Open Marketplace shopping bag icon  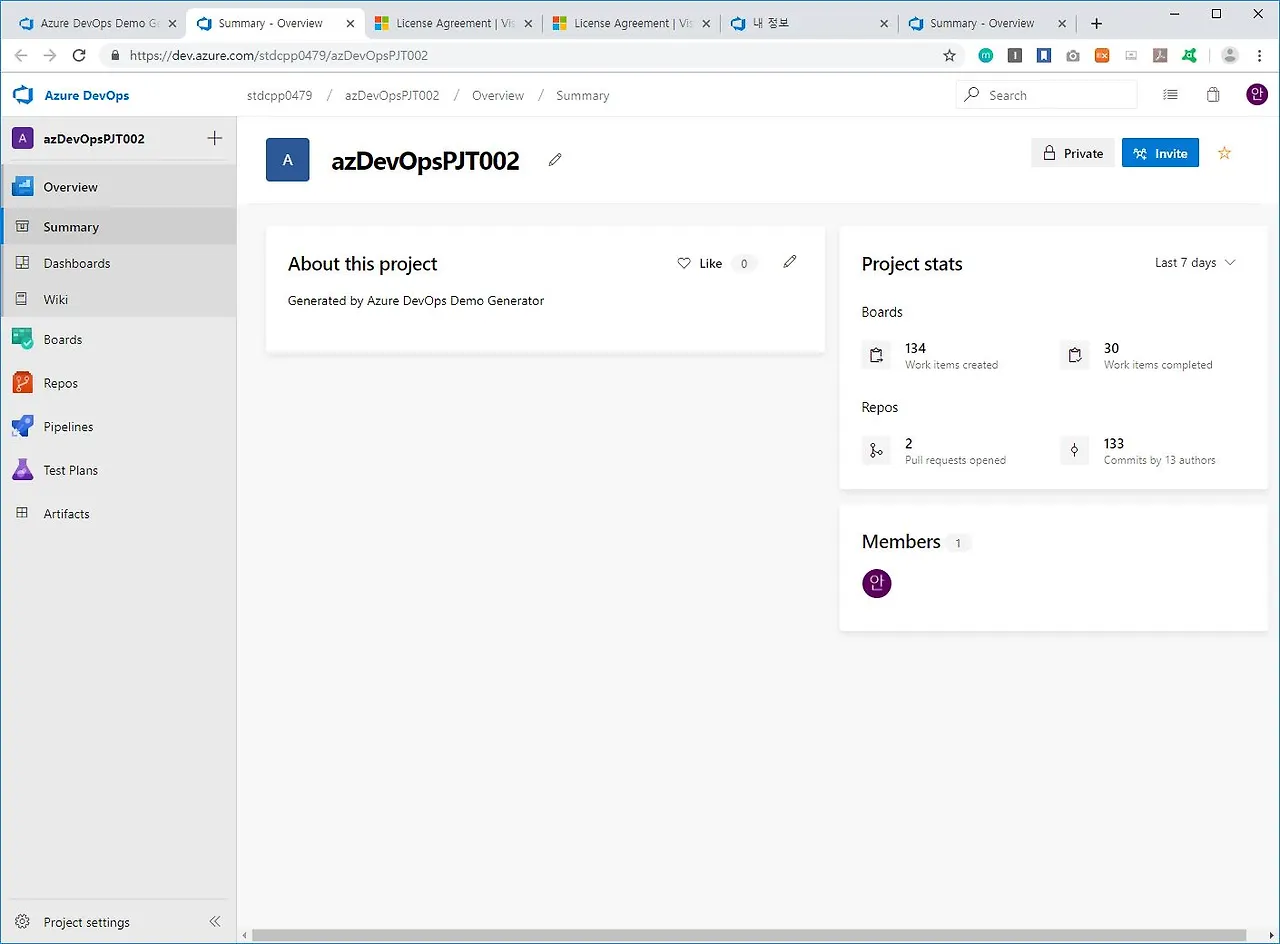pyautogui.click(x=1213, y=95)
